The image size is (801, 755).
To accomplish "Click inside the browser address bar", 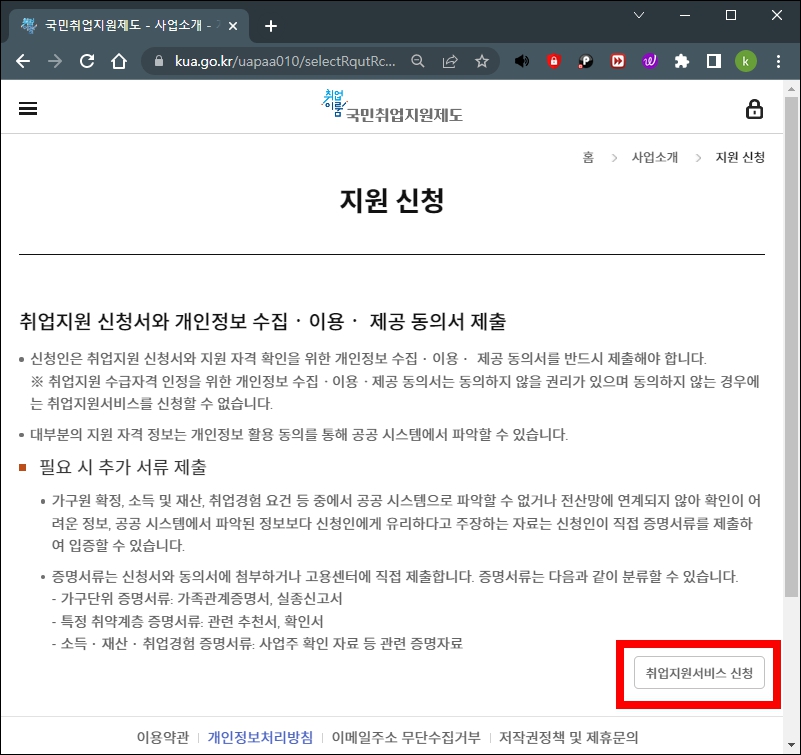I will [290, 60].
